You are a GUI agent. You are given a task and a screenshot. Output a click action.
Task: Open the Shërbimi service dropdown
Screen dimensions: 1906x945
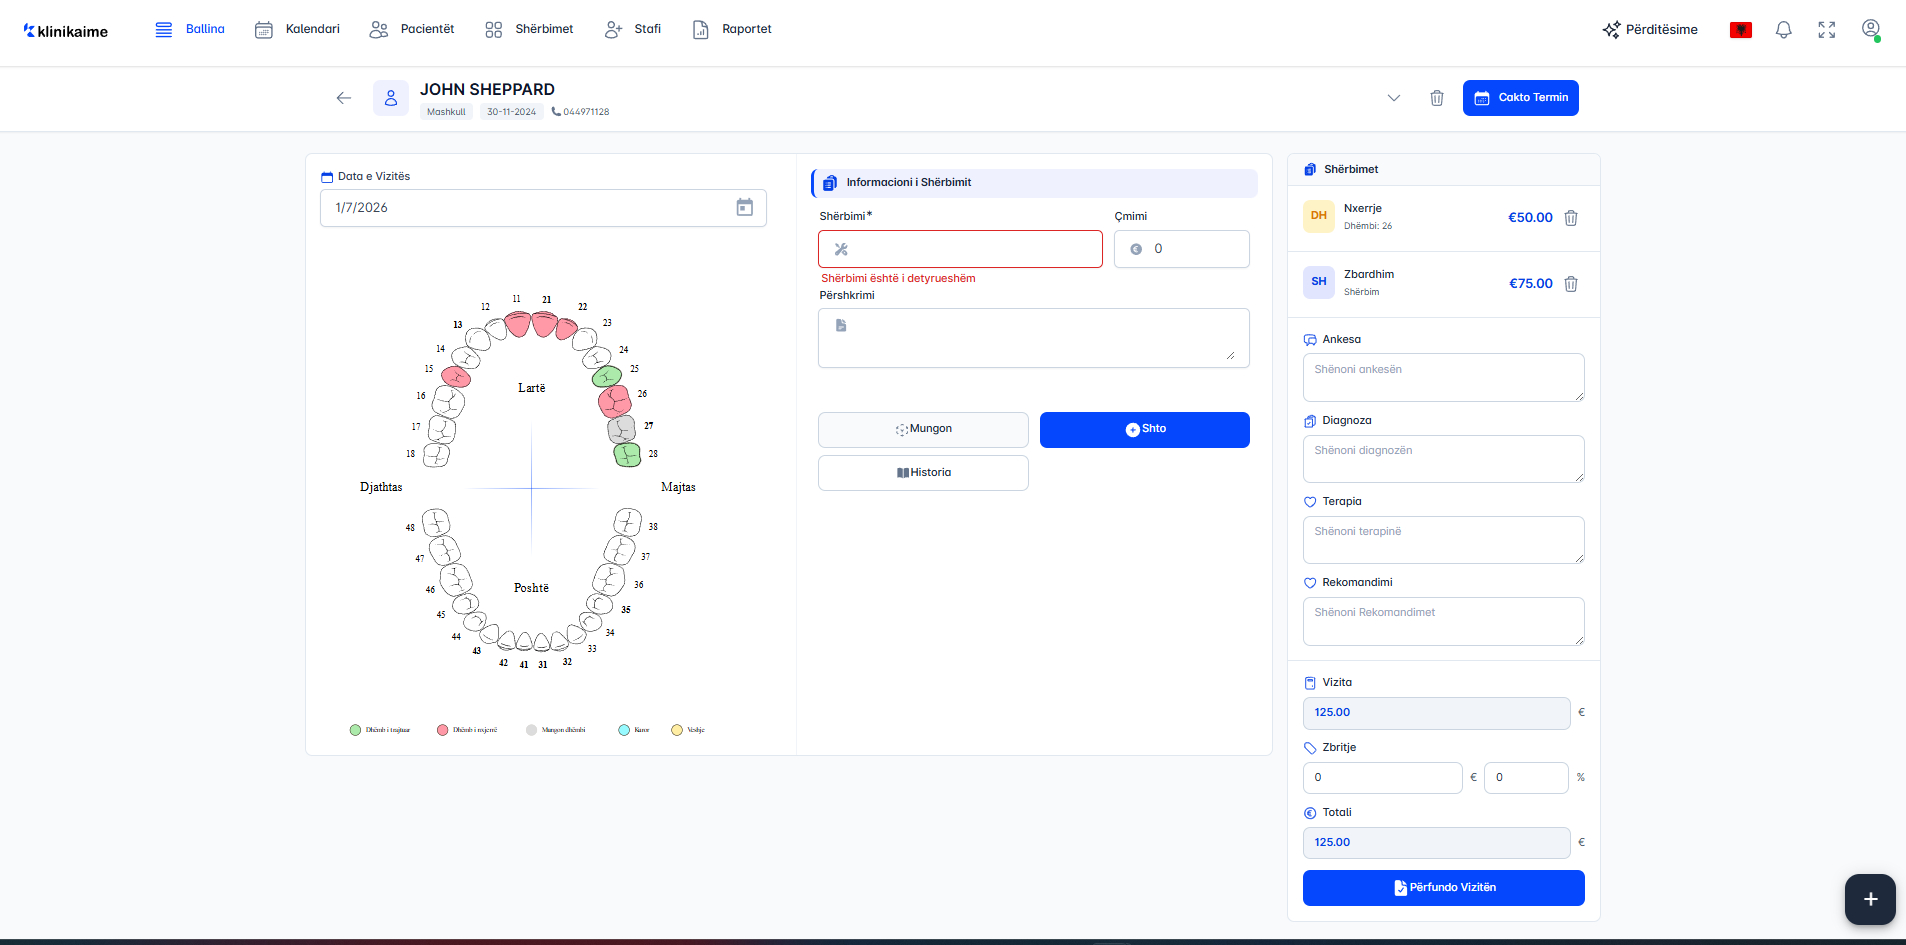click(960, 249)
